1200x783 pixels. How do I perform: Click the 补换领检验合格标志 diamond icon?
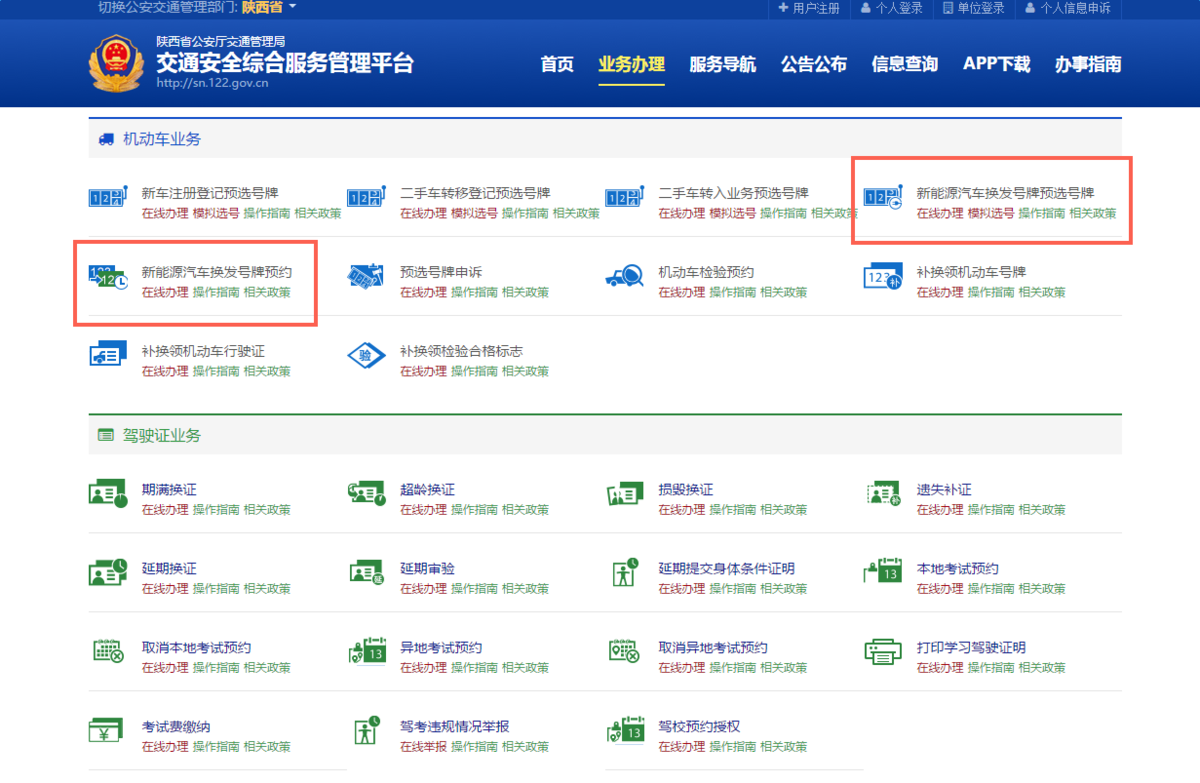[366, 356]
